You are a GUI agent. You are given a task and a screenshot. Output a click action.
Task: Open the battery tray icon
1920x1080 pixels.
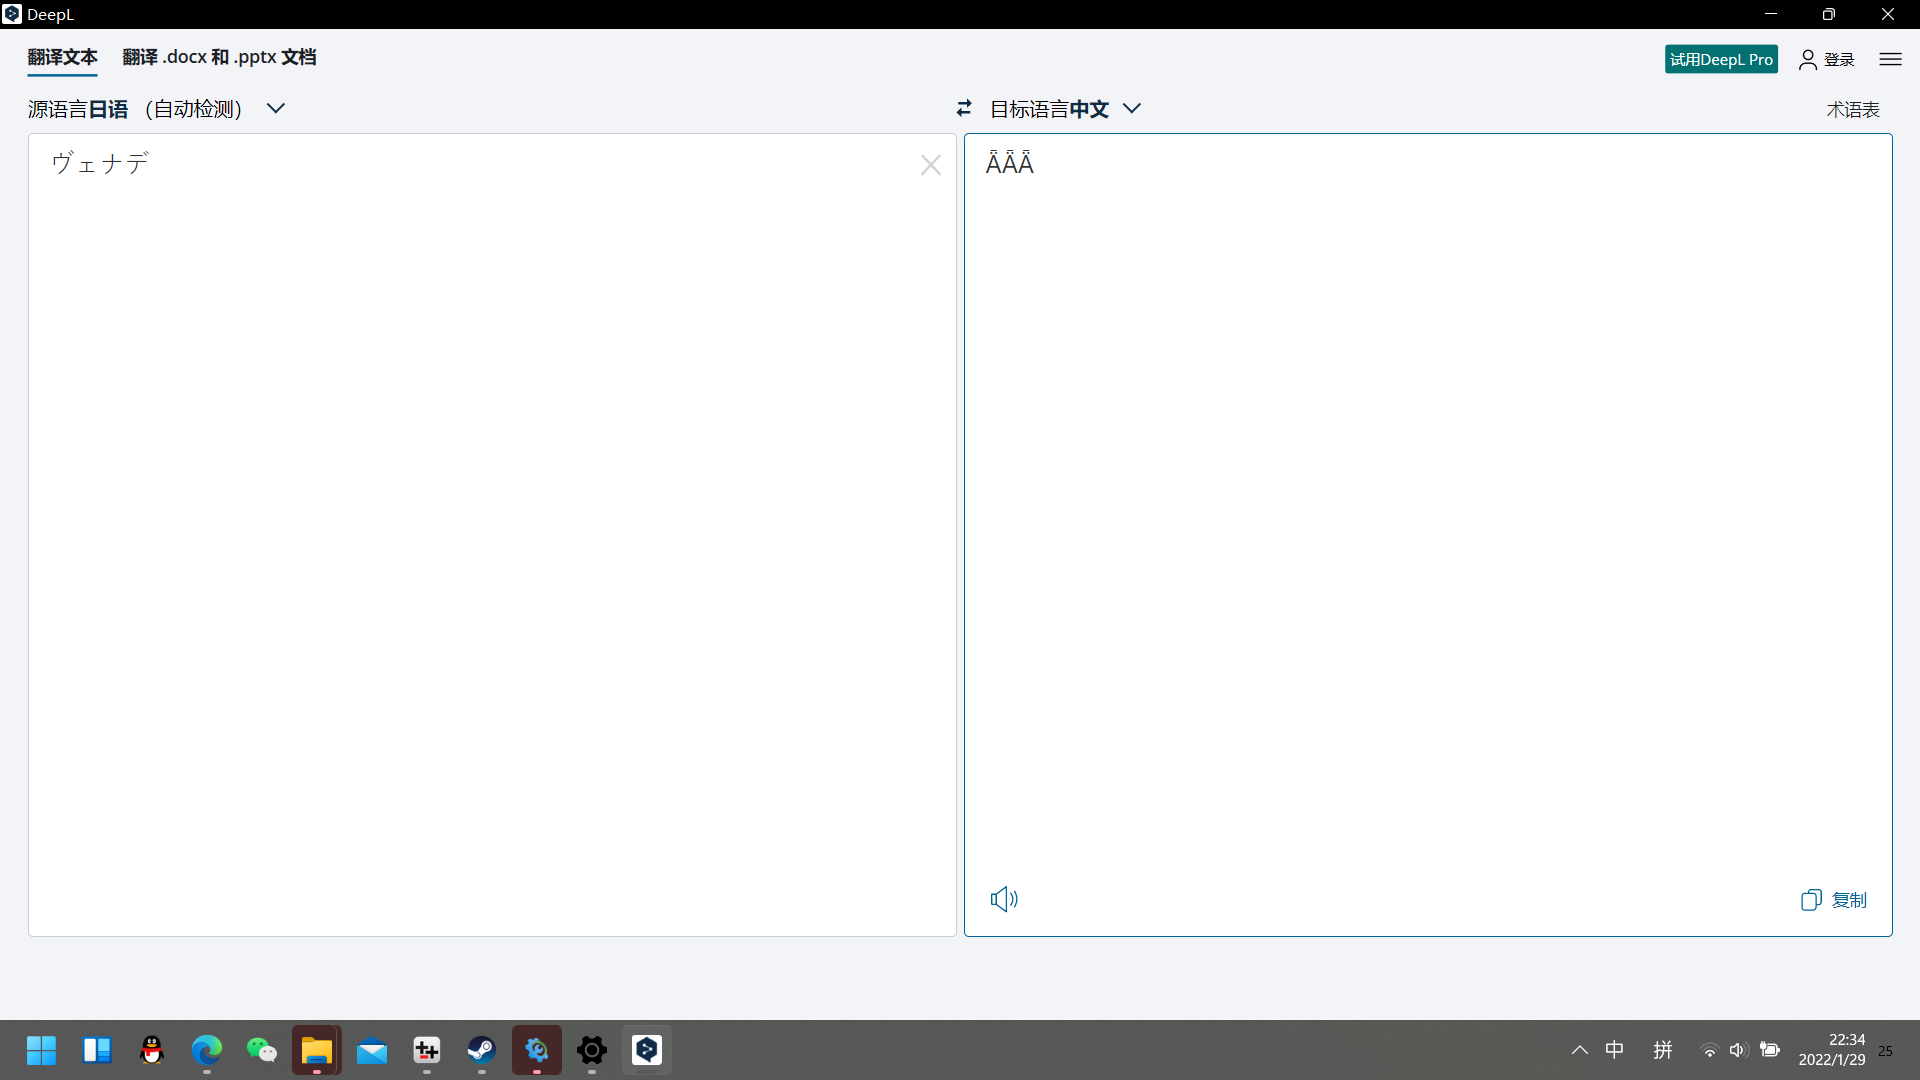pos(1770,1050)
